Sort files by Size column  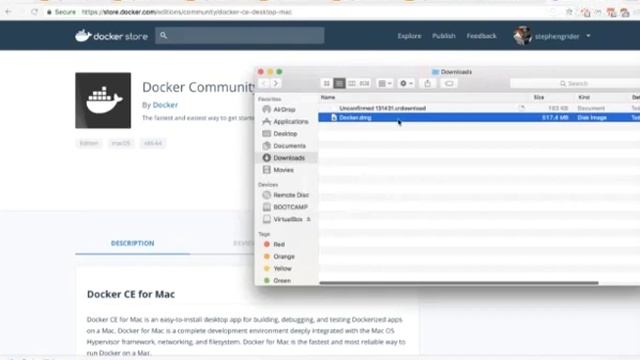click(539, 97)
